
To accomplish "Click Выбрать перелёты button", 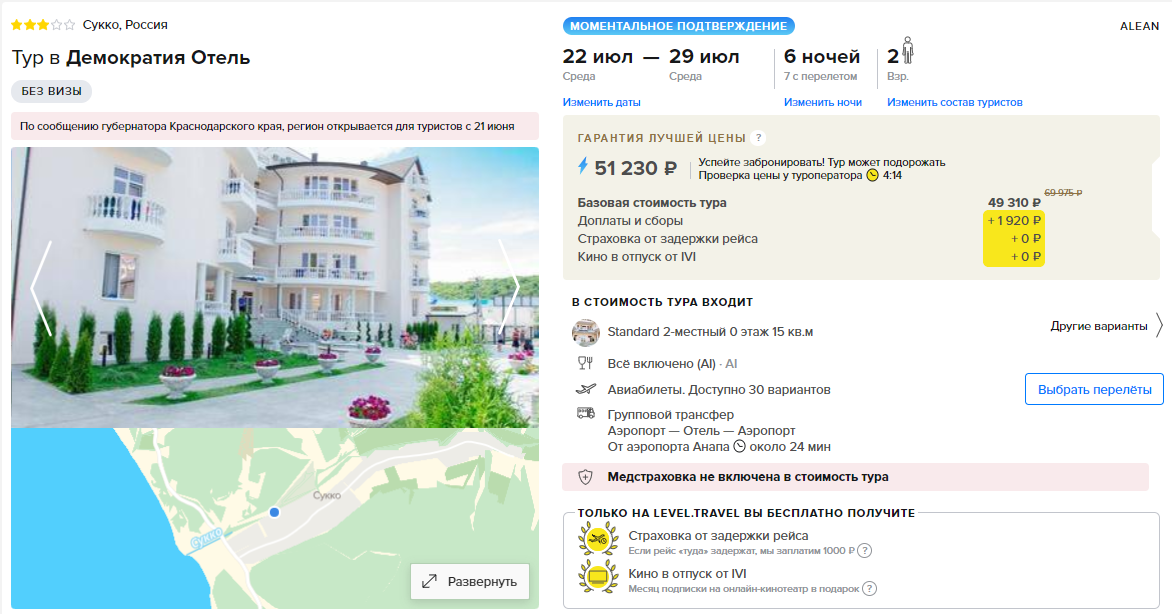I will pos(1094,390).
